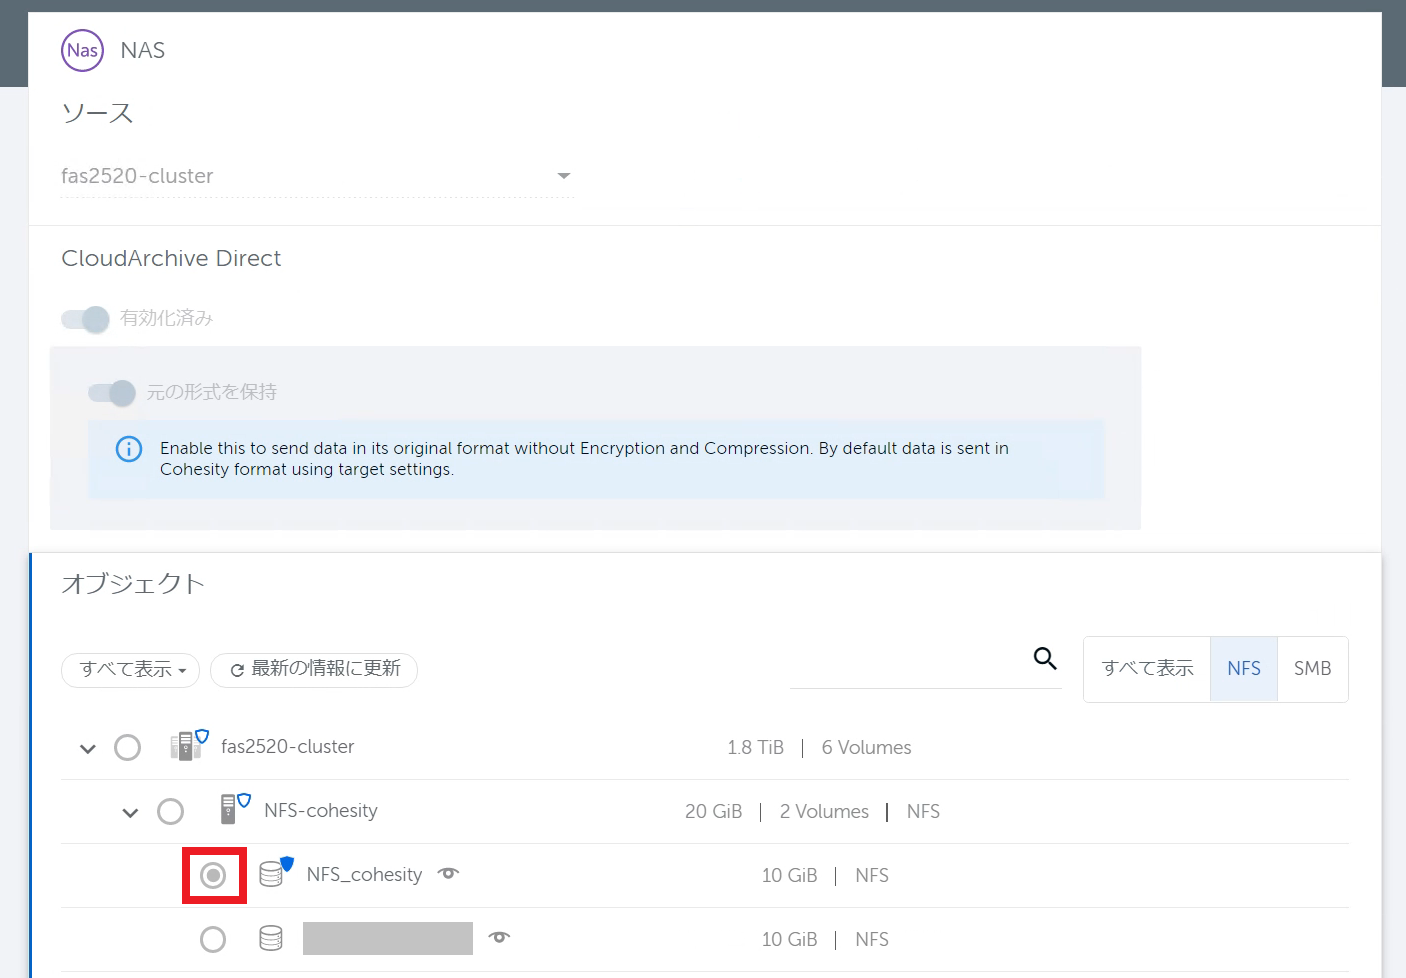
Task: Switch to the SMB protocol tab
Action: (1312, 669)
